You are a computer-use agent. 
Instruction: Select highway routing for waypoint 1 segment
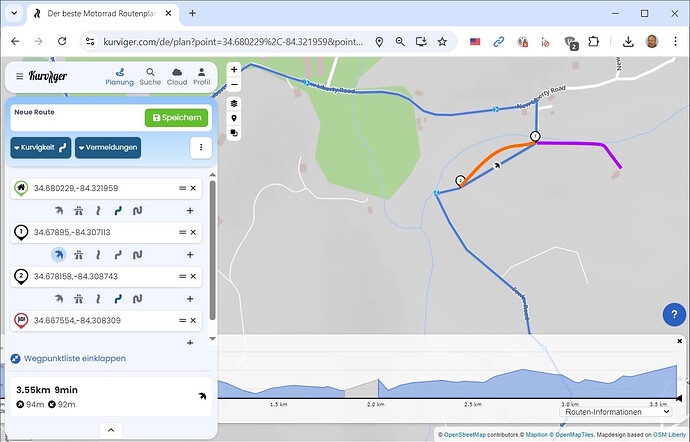tap(79, 255)
